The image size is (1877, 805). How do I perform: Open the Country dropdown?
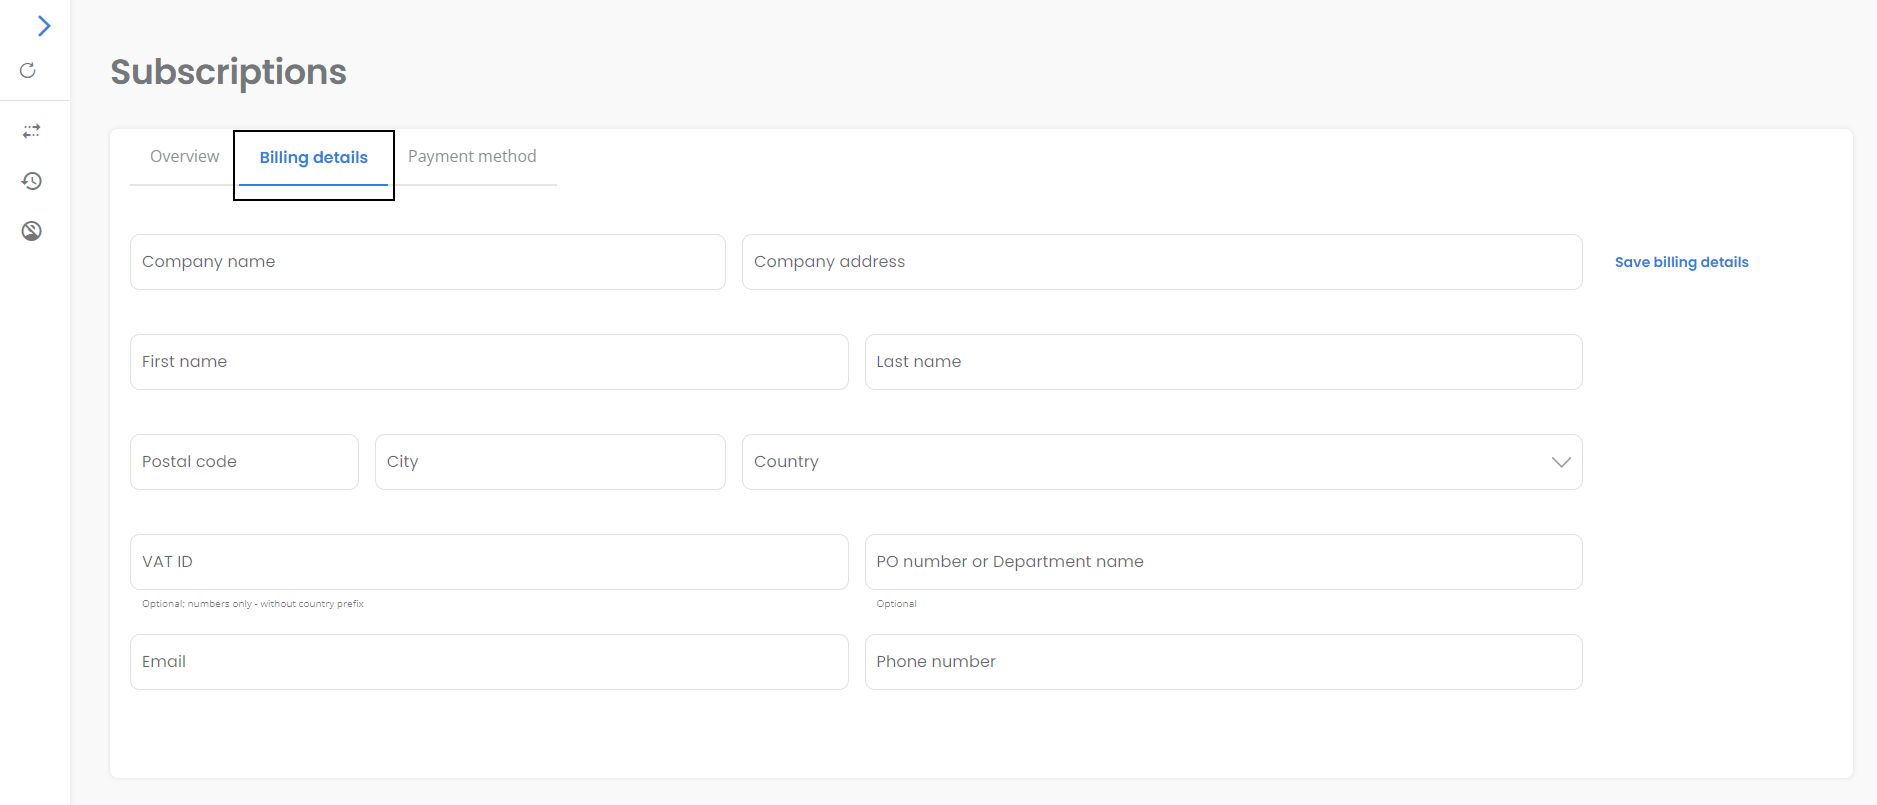[x=1162, y=462]
